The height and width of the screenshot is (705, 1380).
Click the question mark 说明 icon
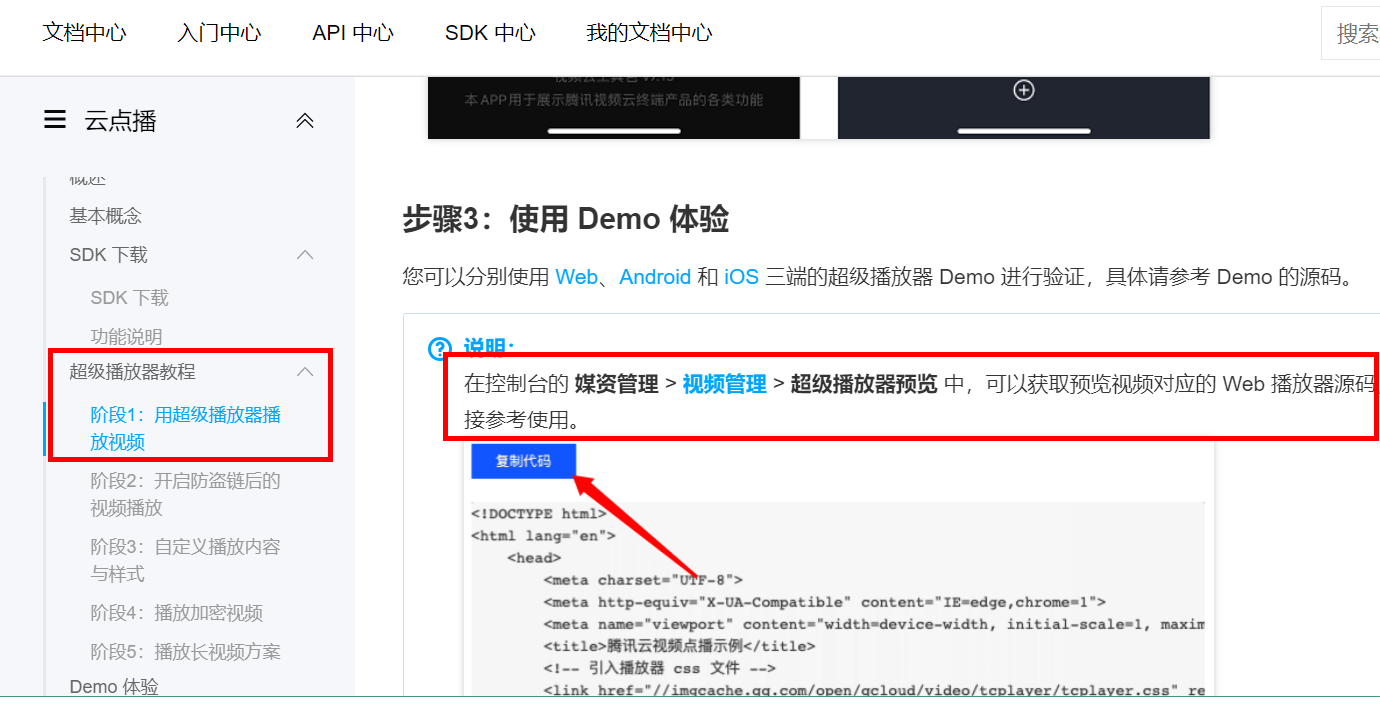click(439, 349)
